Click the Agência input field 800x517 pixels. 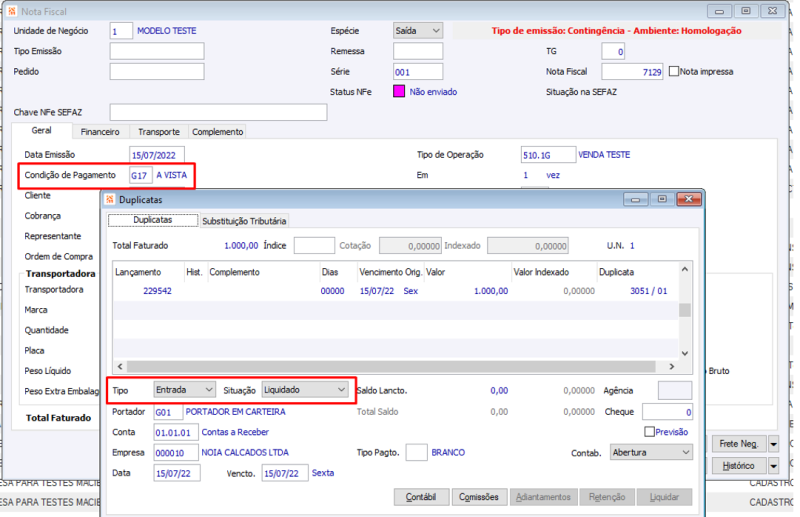pos(675,390)
